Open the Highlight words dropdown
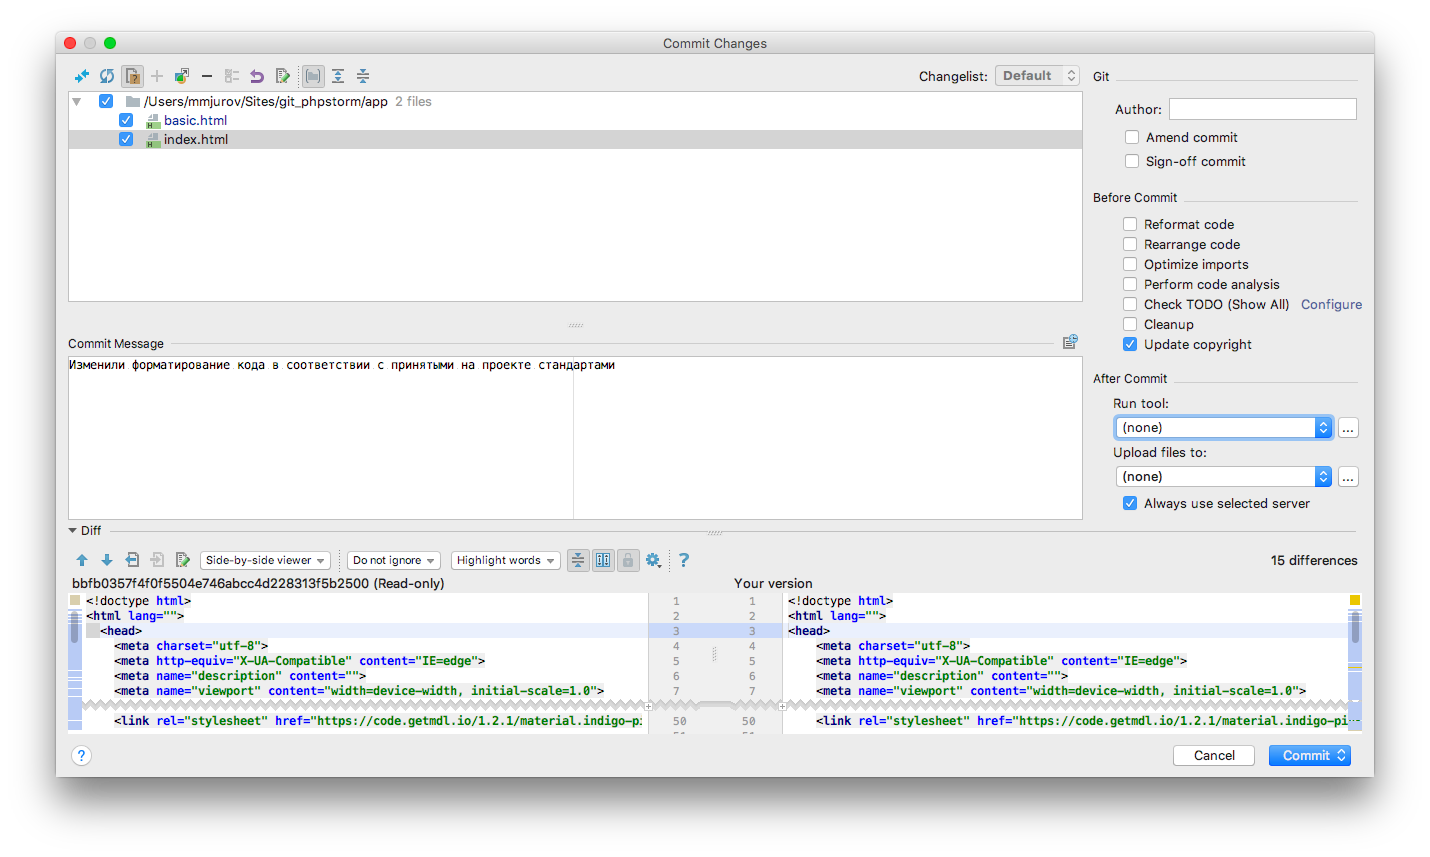This screenshot has width=1430, height=857. point(505,560)
